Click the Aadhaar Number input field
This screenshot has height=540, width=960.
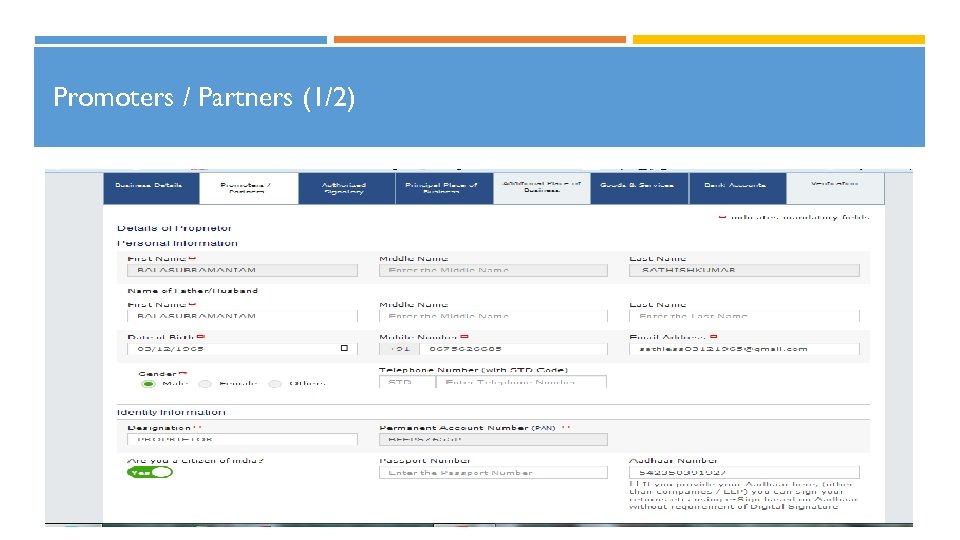744,472
